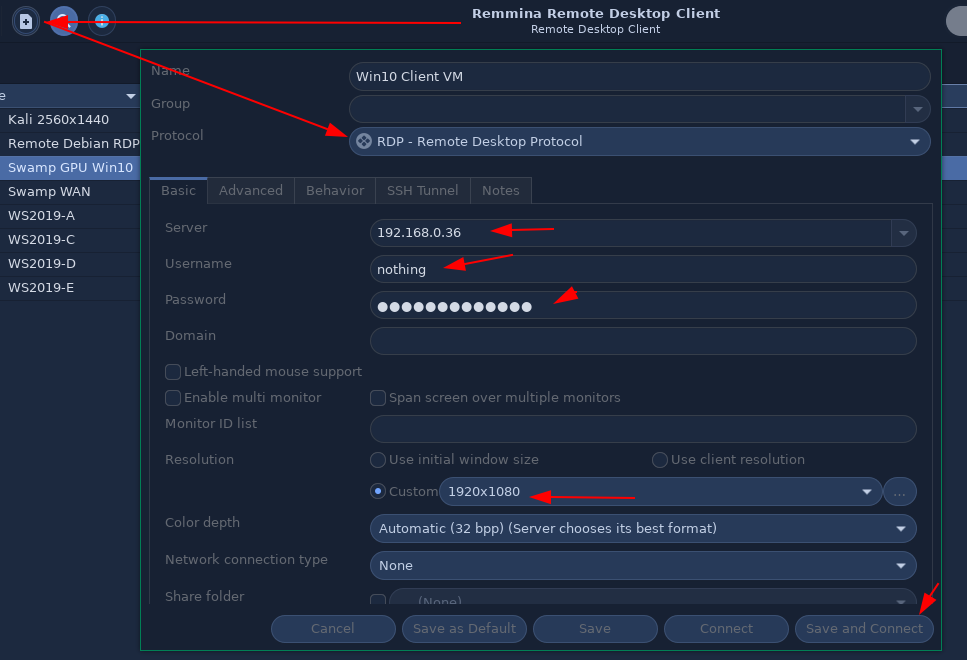Open the blue three-dot menu button

(x=102, y=22)
